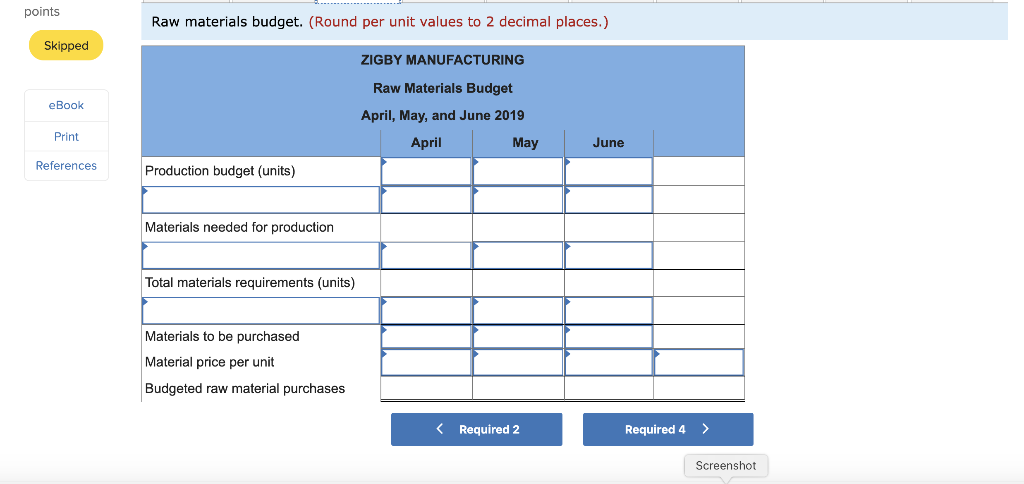Select April cell in row below Production budget
1024x484 pixels.
point(426,199)
